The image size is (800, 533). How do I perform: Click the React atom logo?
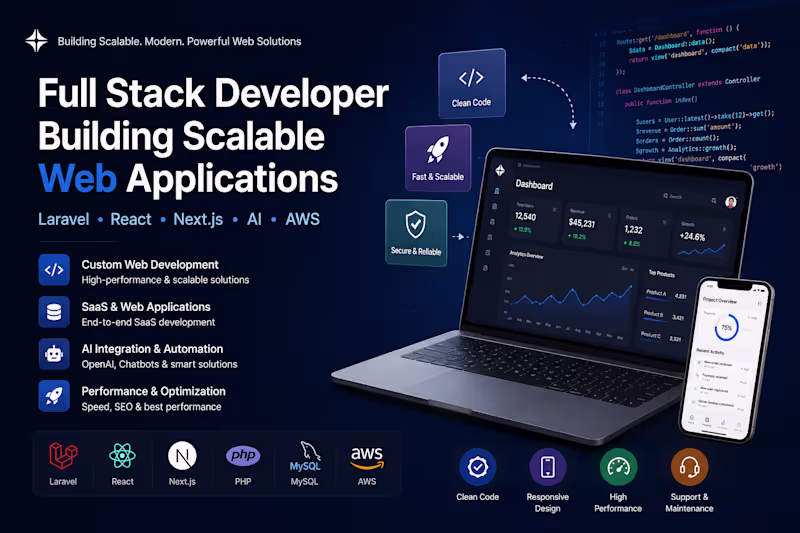click(122, 455)
